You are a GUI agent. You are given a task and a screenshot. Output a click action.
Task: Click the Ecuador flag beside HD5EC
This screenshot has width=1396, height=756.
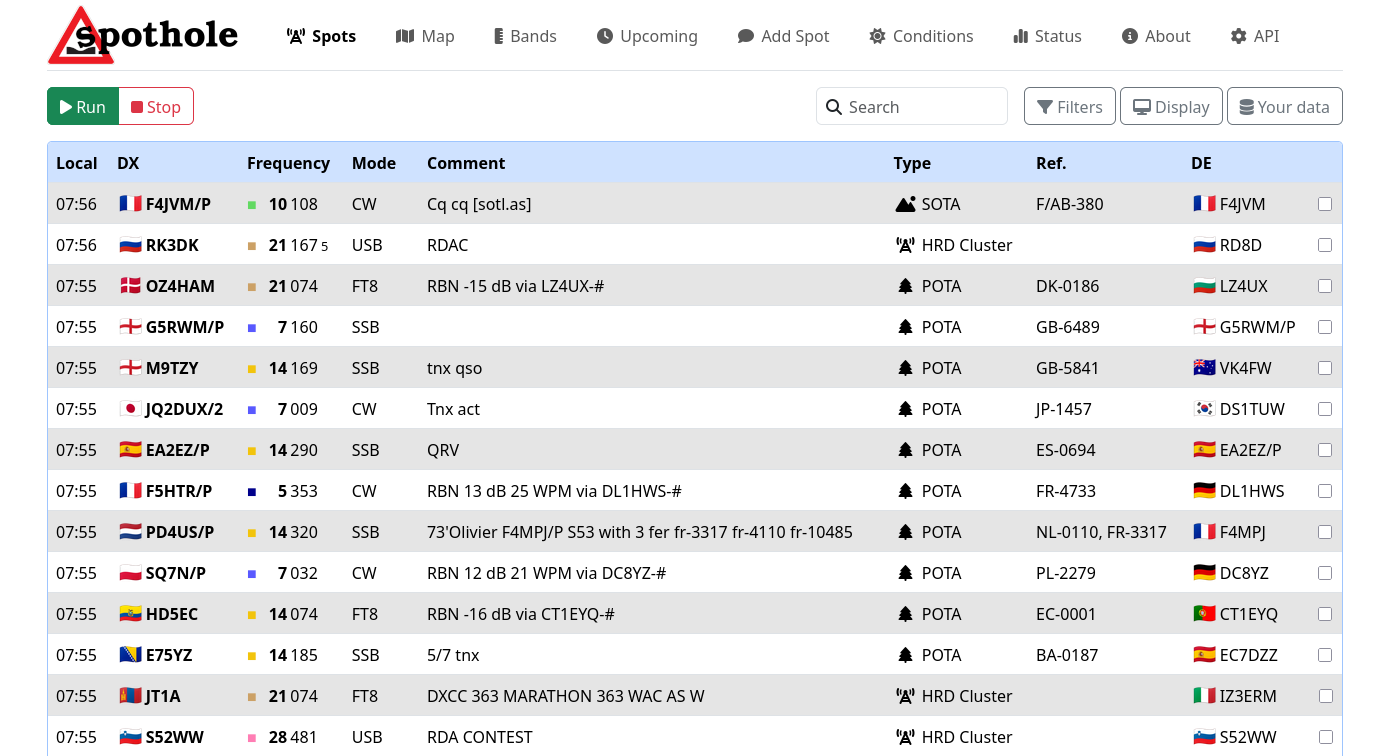130,614
